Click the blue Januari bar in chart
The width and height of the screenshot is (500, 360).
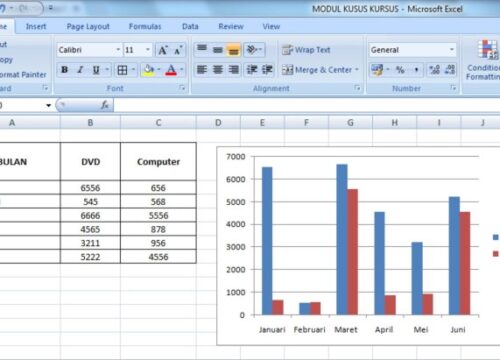(x=267, y=241)
